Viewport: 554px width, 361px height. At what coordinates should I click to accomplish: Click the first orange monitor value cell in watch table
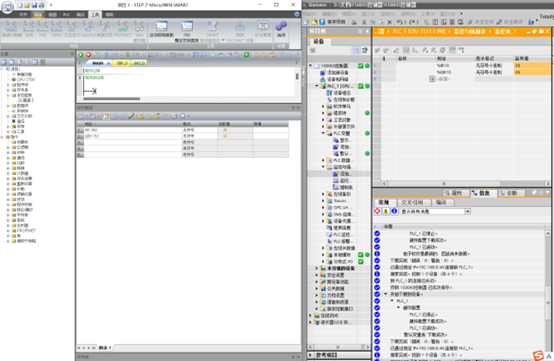(532, 65)
